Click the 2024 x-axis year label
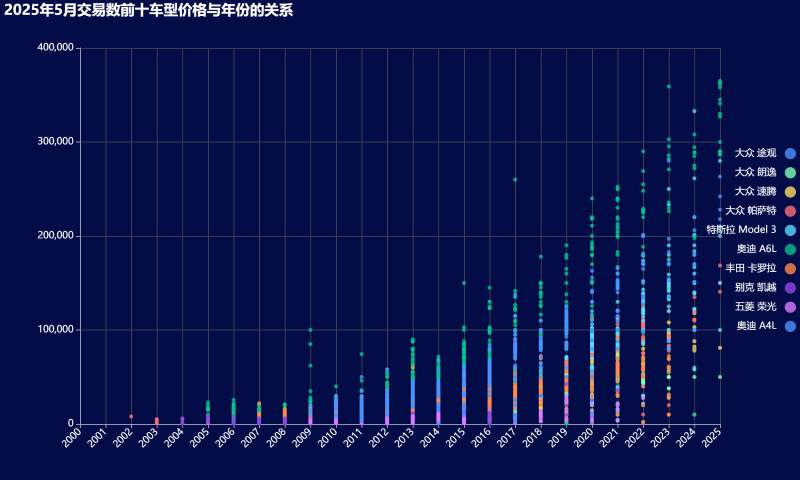 685,437
